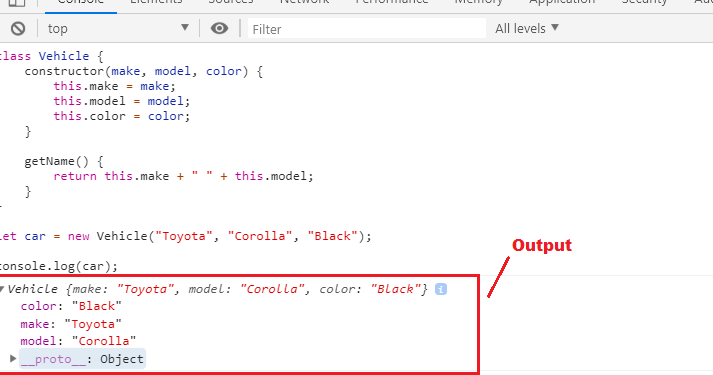Place cursor on the console.log(car); line
The width and height of the screenshot is (713, 375).
pos(59,266)
